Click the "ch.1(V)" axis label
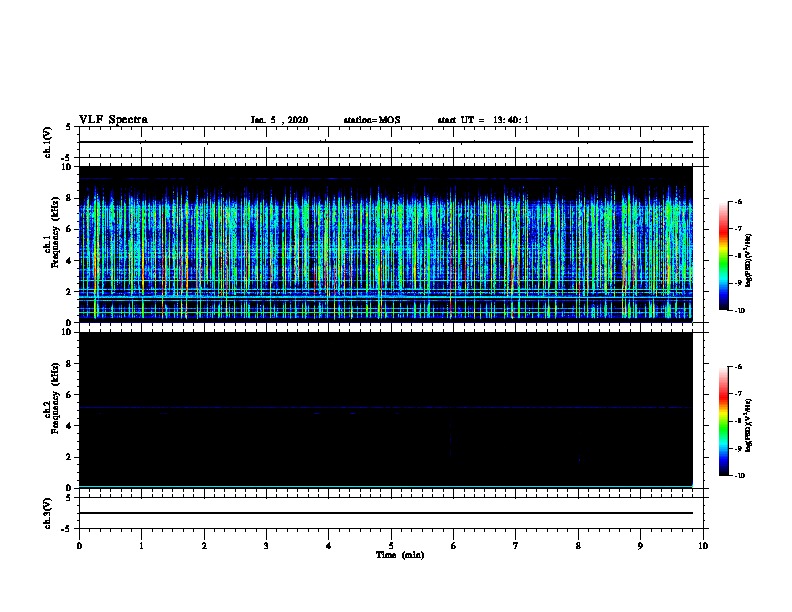 pos(48,142)
